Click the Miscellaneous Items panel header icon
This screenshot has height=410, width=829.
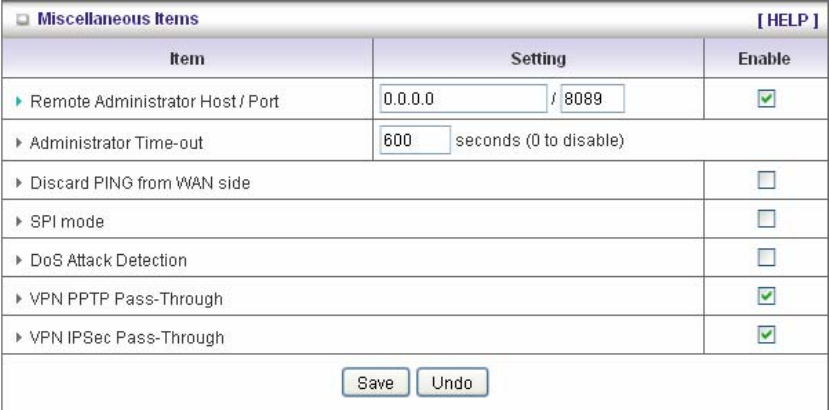[22, 19]
